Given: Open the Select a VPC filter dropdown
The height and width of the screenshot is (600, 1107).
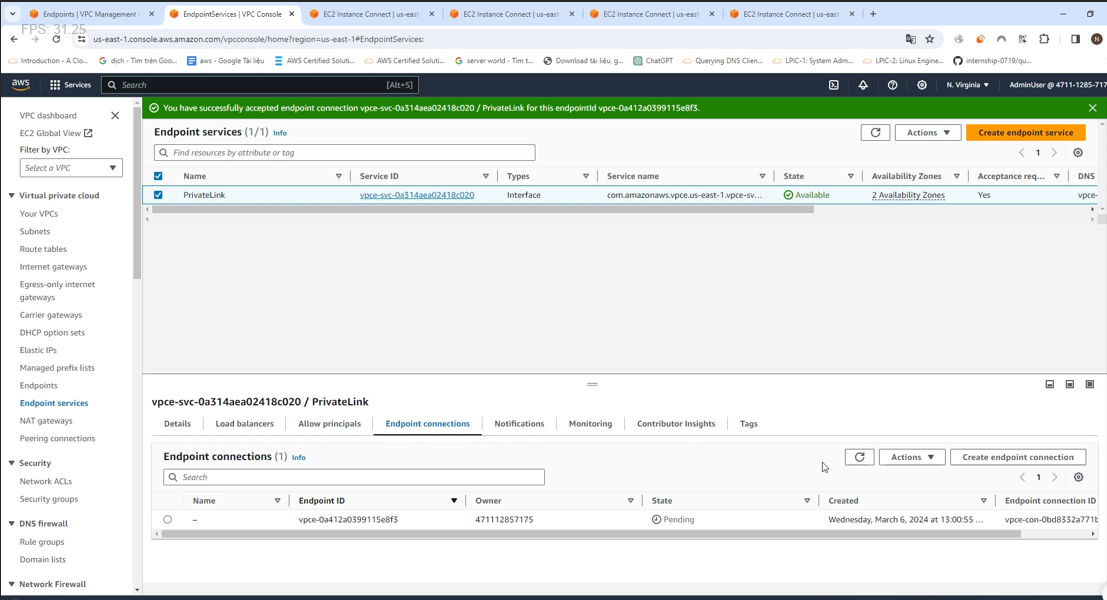Looking at the screenshot, I should click(x=71, y=168).
